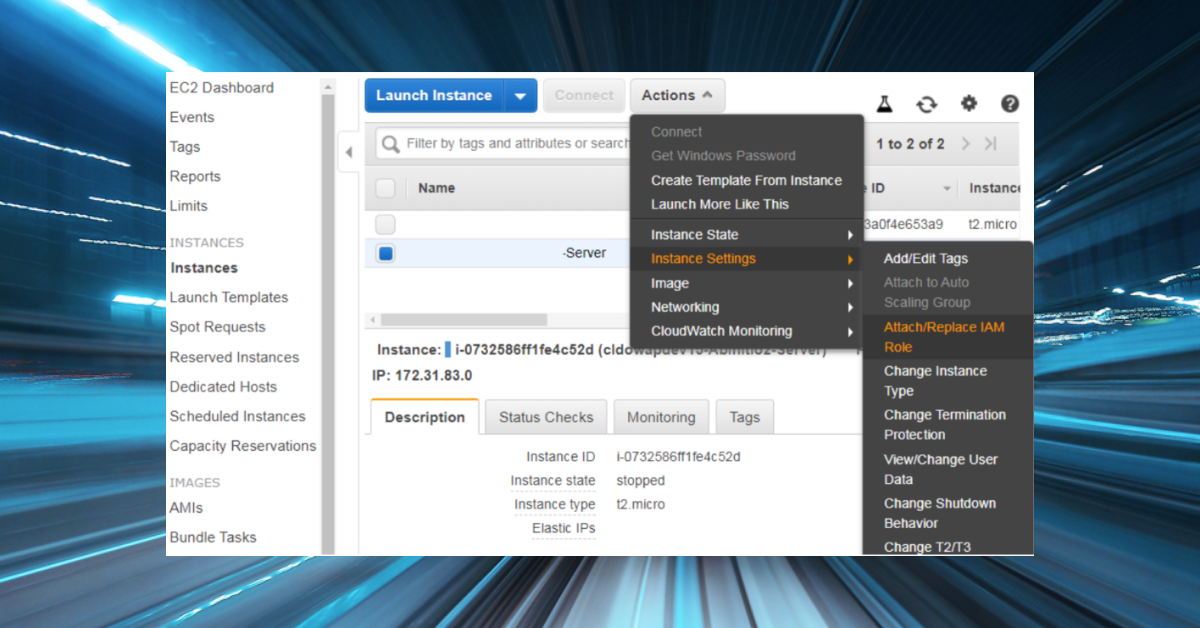Select Change Instance Type

tap(935, 381)
